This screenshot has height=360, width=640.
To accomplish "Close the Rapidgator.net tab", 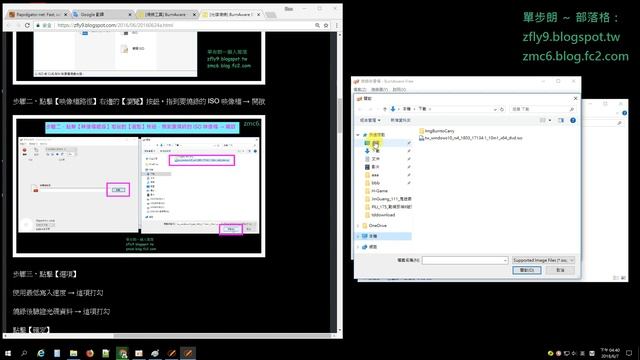I will (65, 14).
